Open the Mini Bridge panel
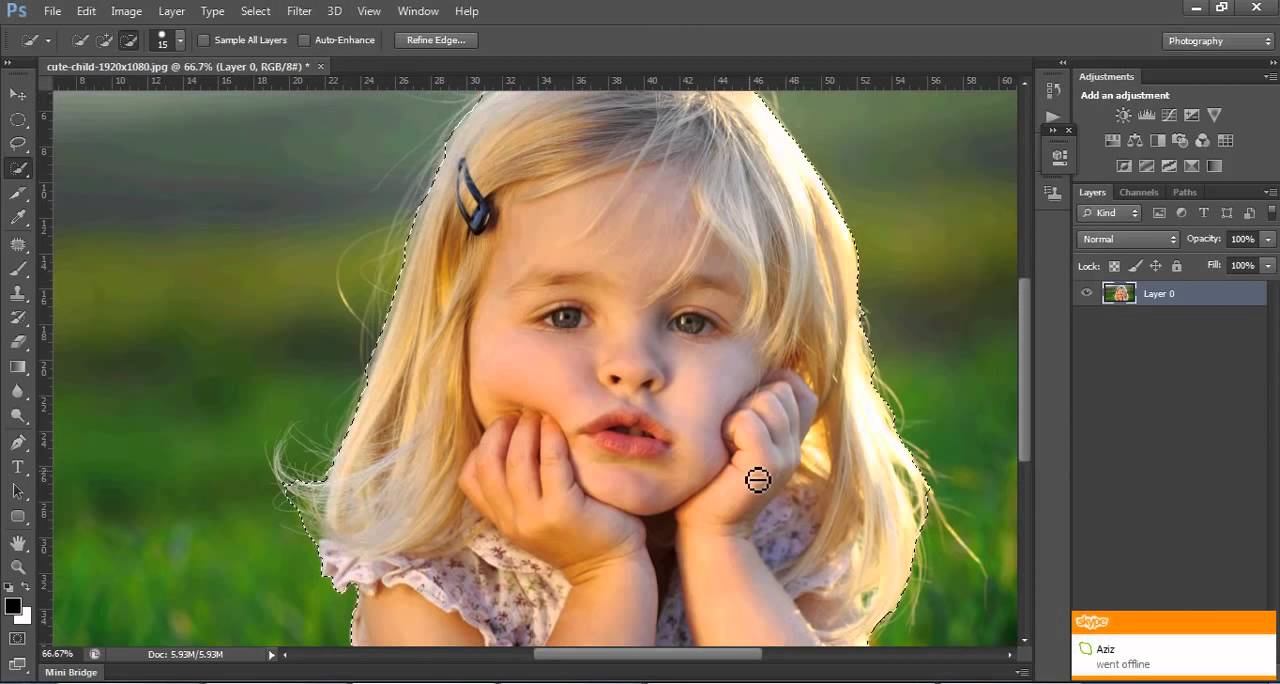This screenshot has width=1280, height=684. point(70,672)
